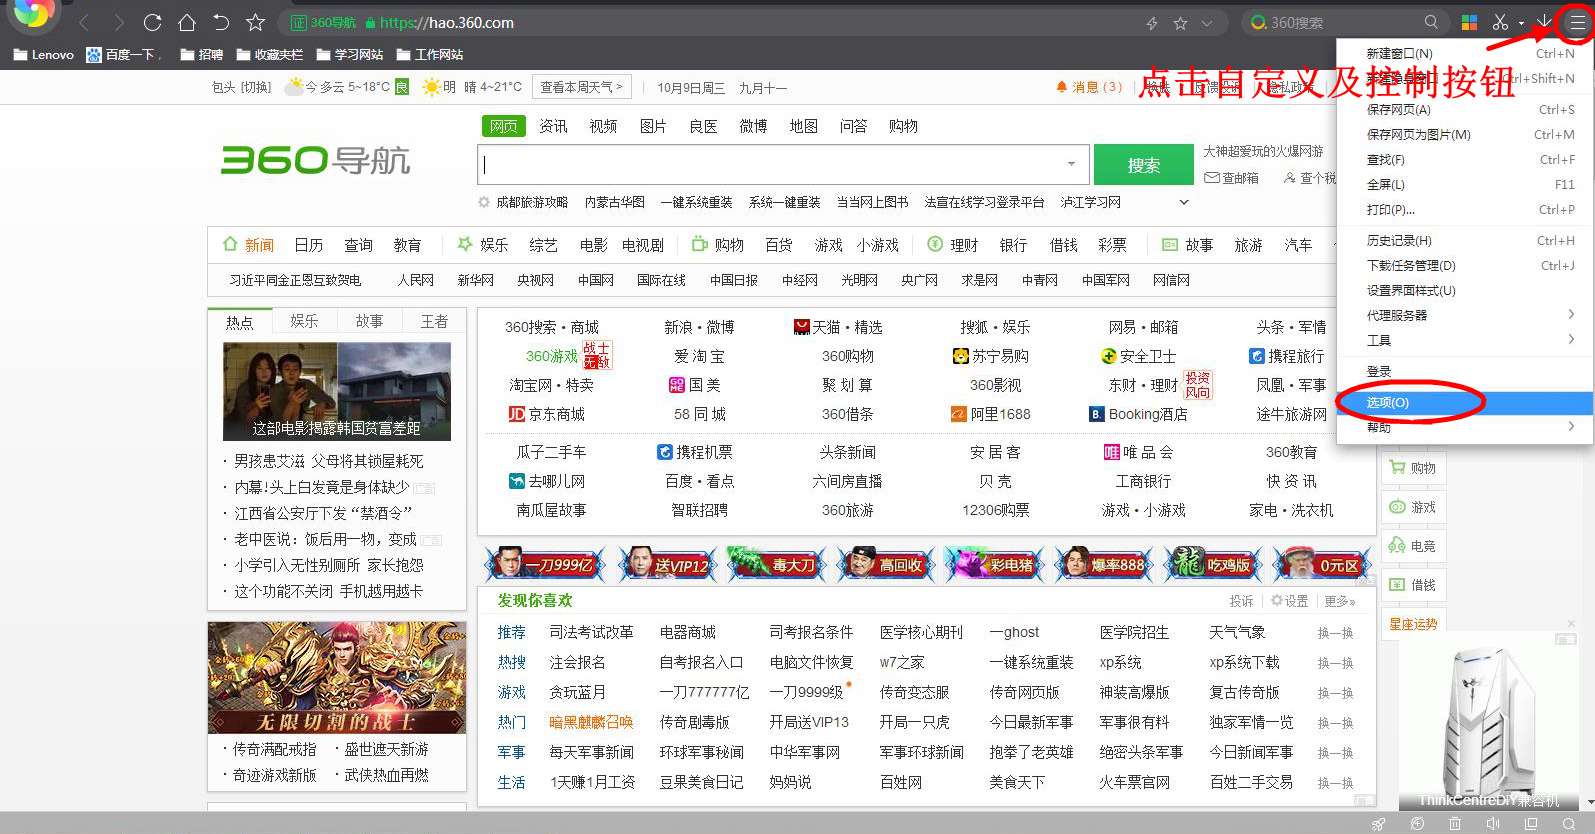Click the trash cleanup status bar icon
Image resolution: width=1595 pixels, height=834 pixels.
1455,824
